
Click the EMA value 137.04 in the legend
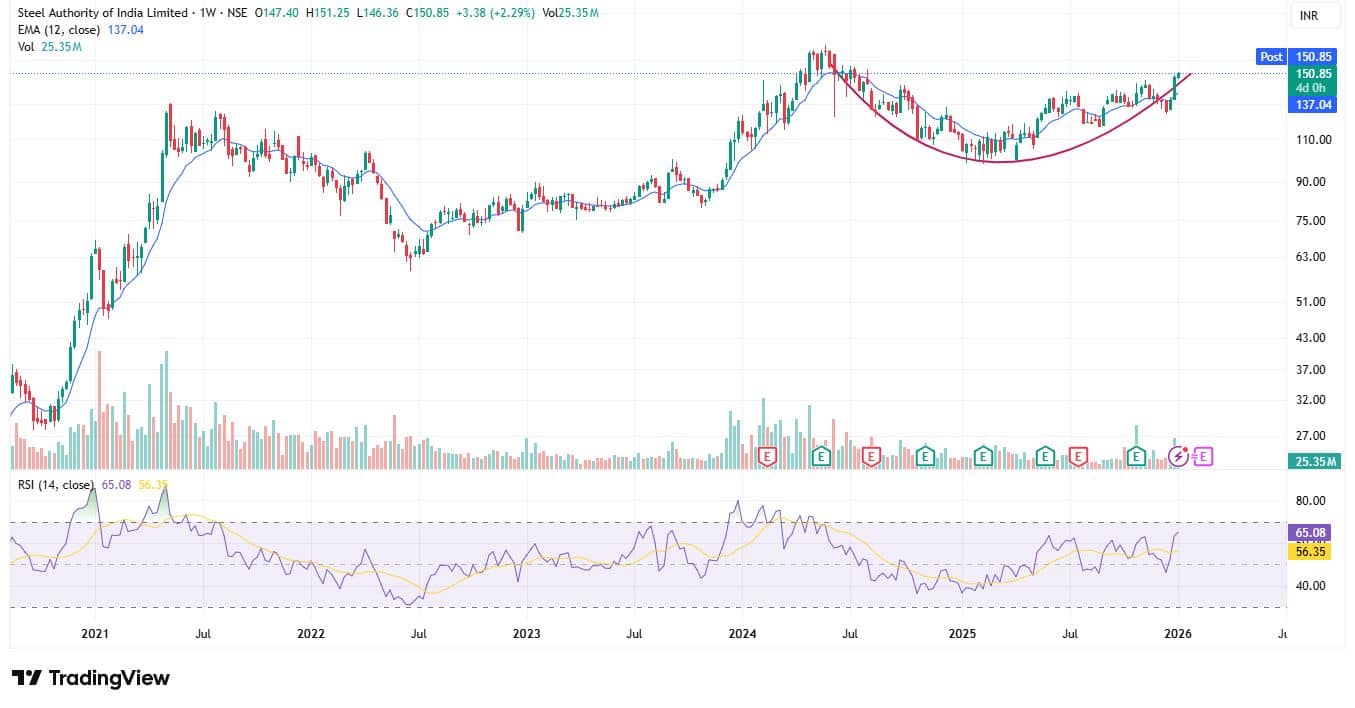pos(125,30)
